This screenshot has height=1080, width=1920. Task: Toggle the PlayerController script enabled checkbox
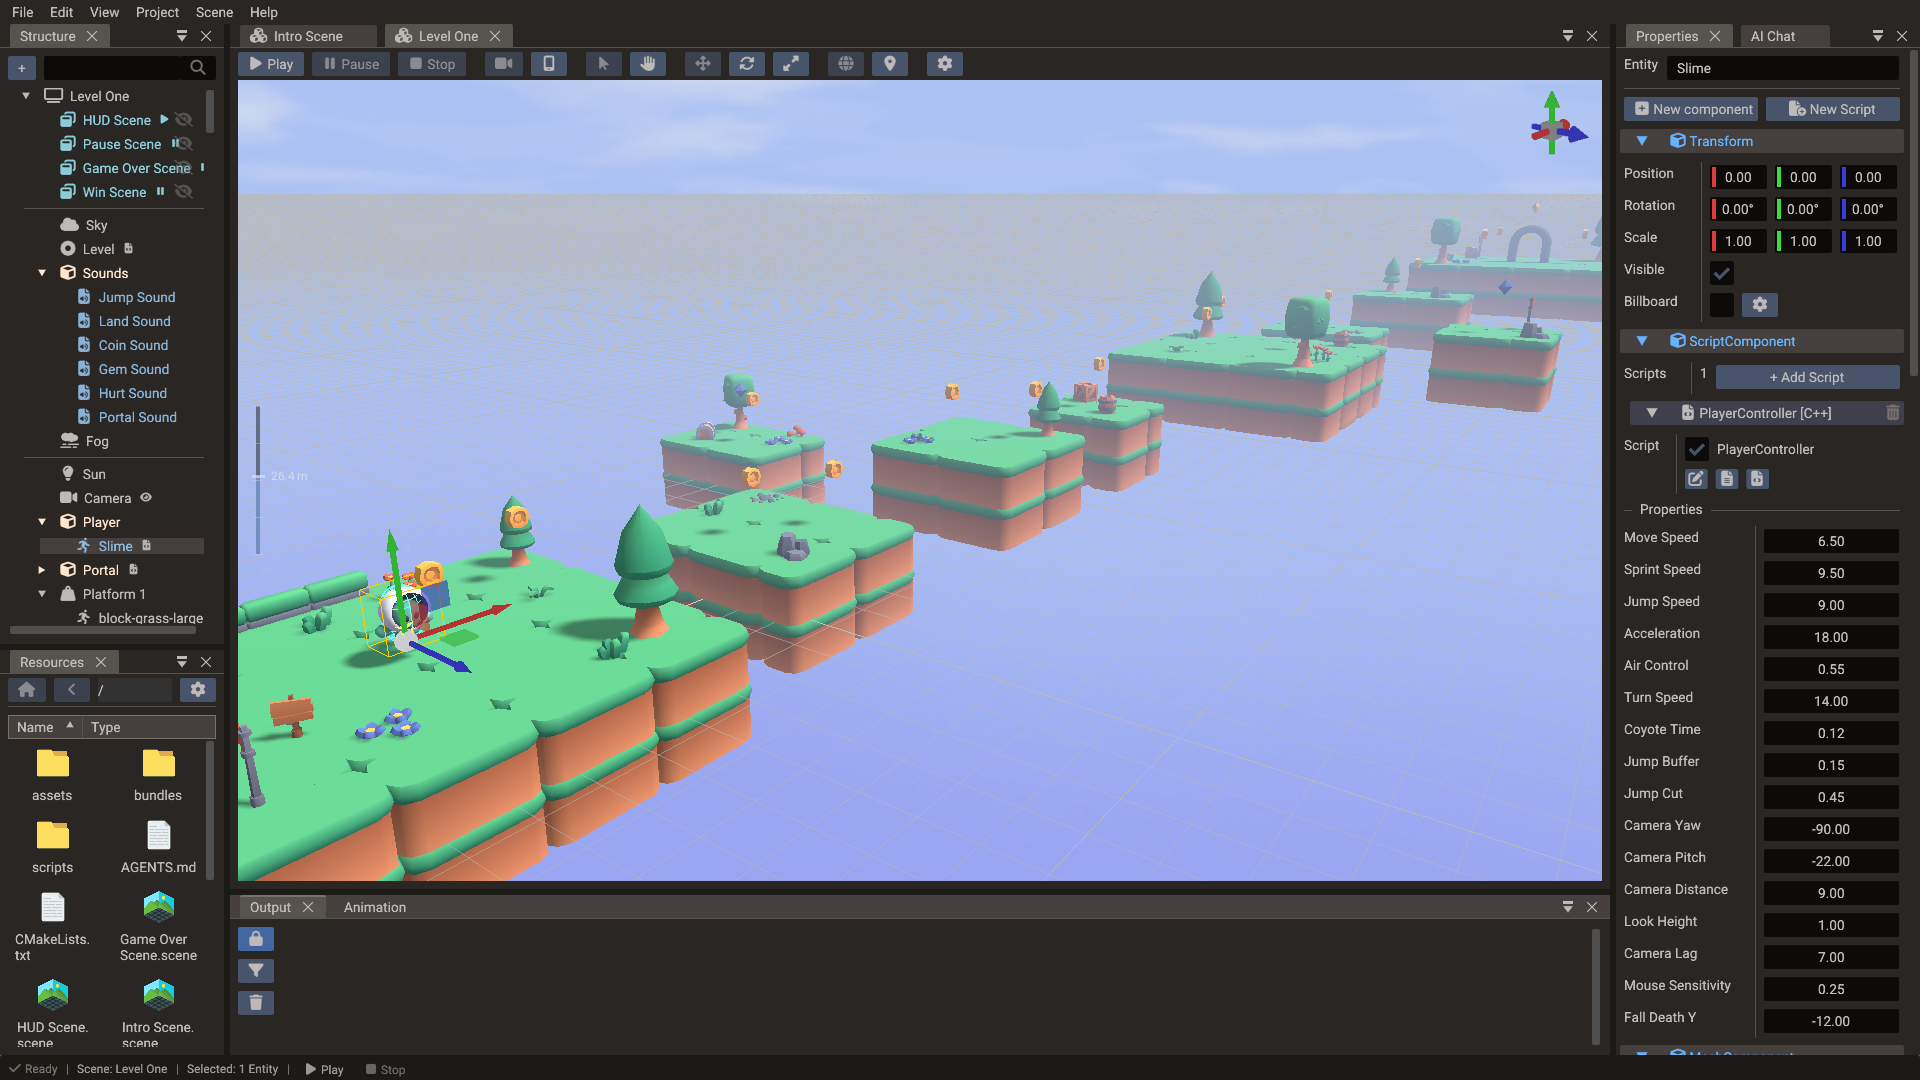pos(1697,449)
